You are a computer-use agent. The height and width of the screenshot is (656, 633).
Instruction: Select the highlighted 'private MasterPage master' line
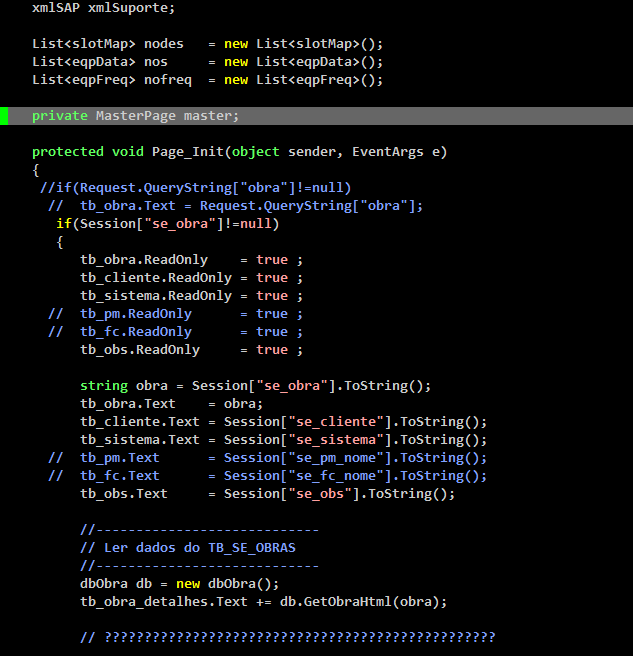tap(135, 116)
